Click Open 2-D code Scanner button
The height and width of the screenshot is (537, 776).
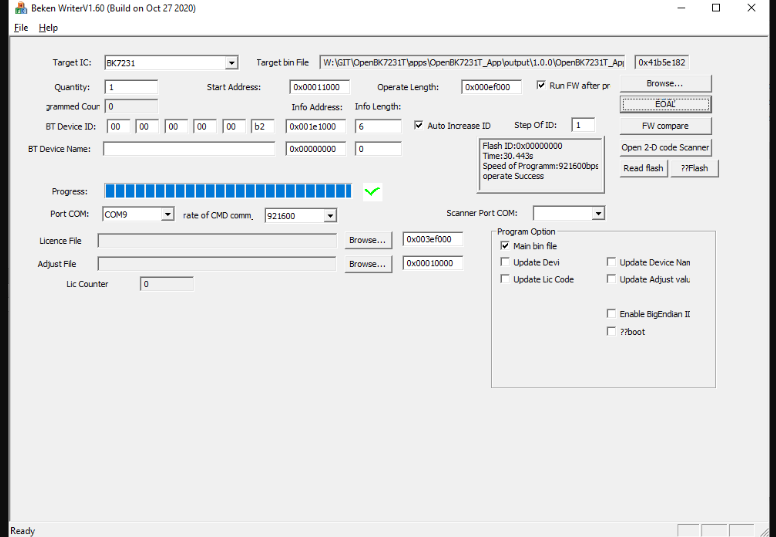coord(665,147)
